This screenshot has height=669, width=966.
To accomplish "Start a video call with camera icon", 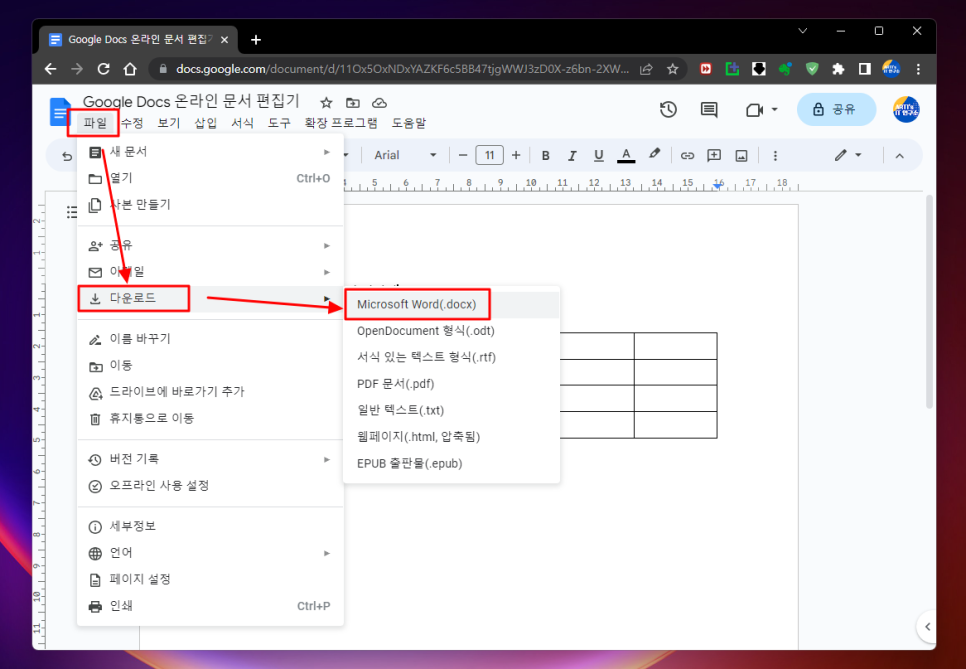I will (x=754, y=110).
